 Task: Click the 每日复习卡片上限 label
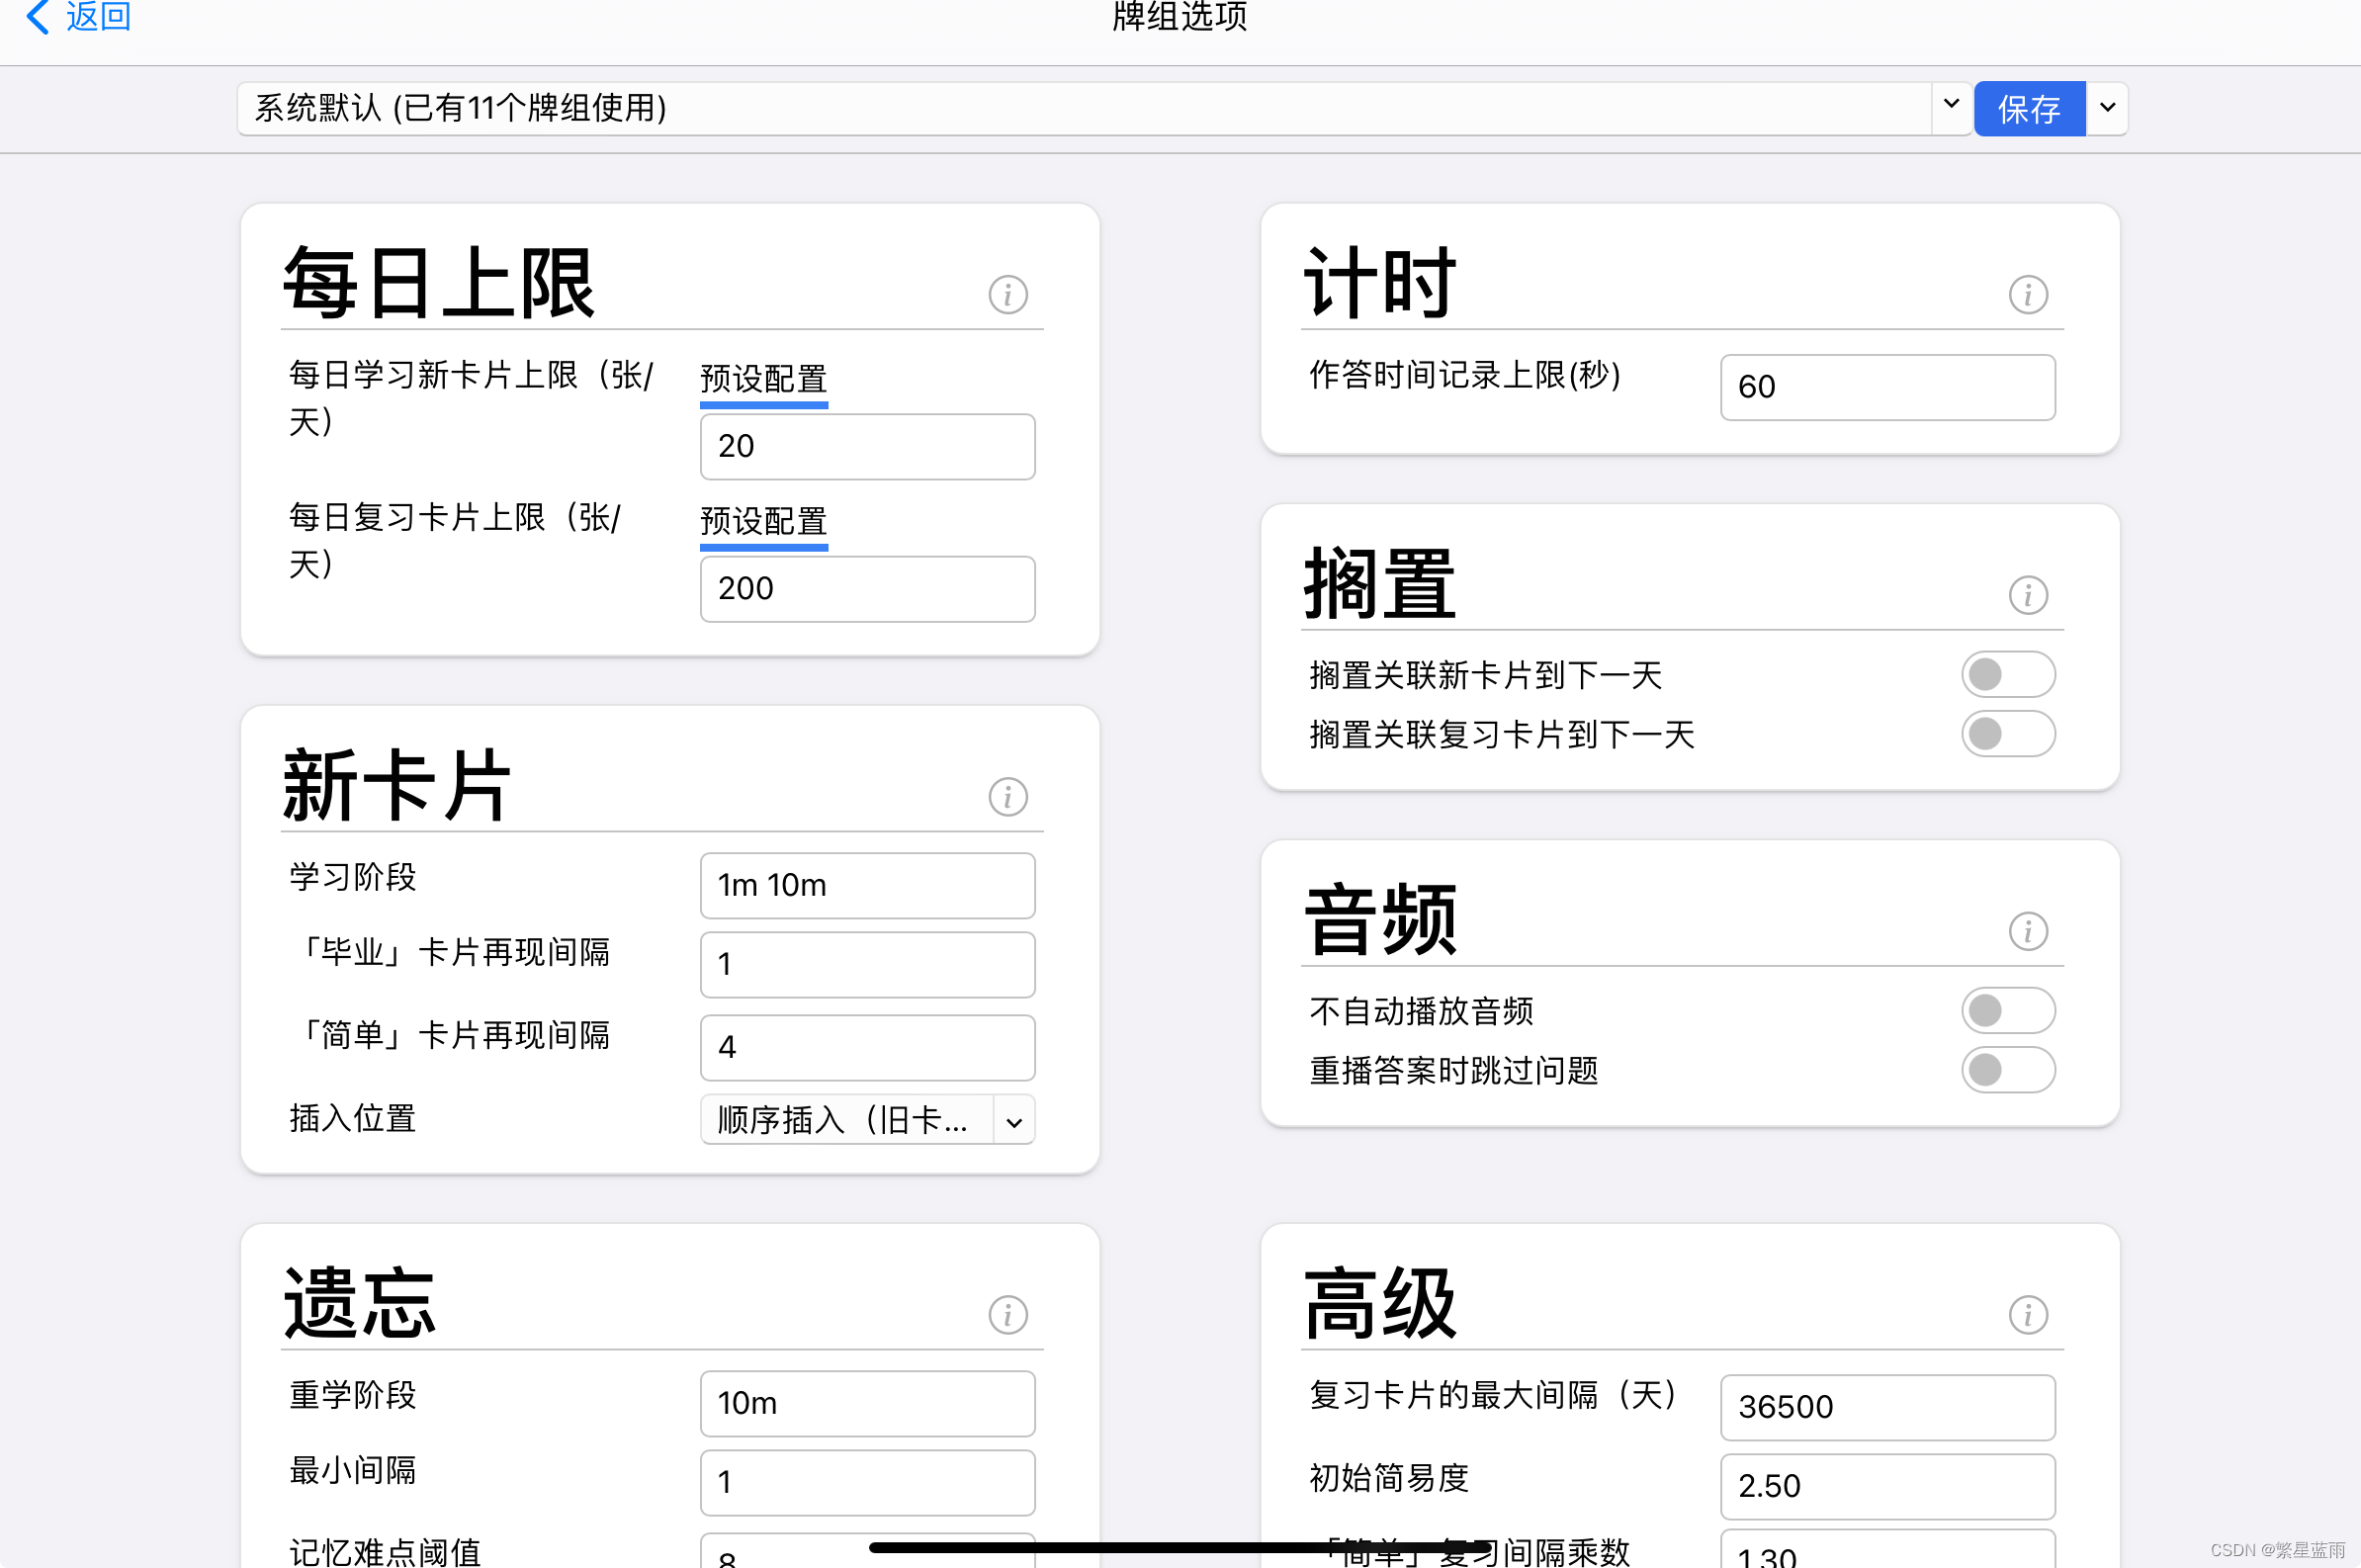tap(455, 540)
